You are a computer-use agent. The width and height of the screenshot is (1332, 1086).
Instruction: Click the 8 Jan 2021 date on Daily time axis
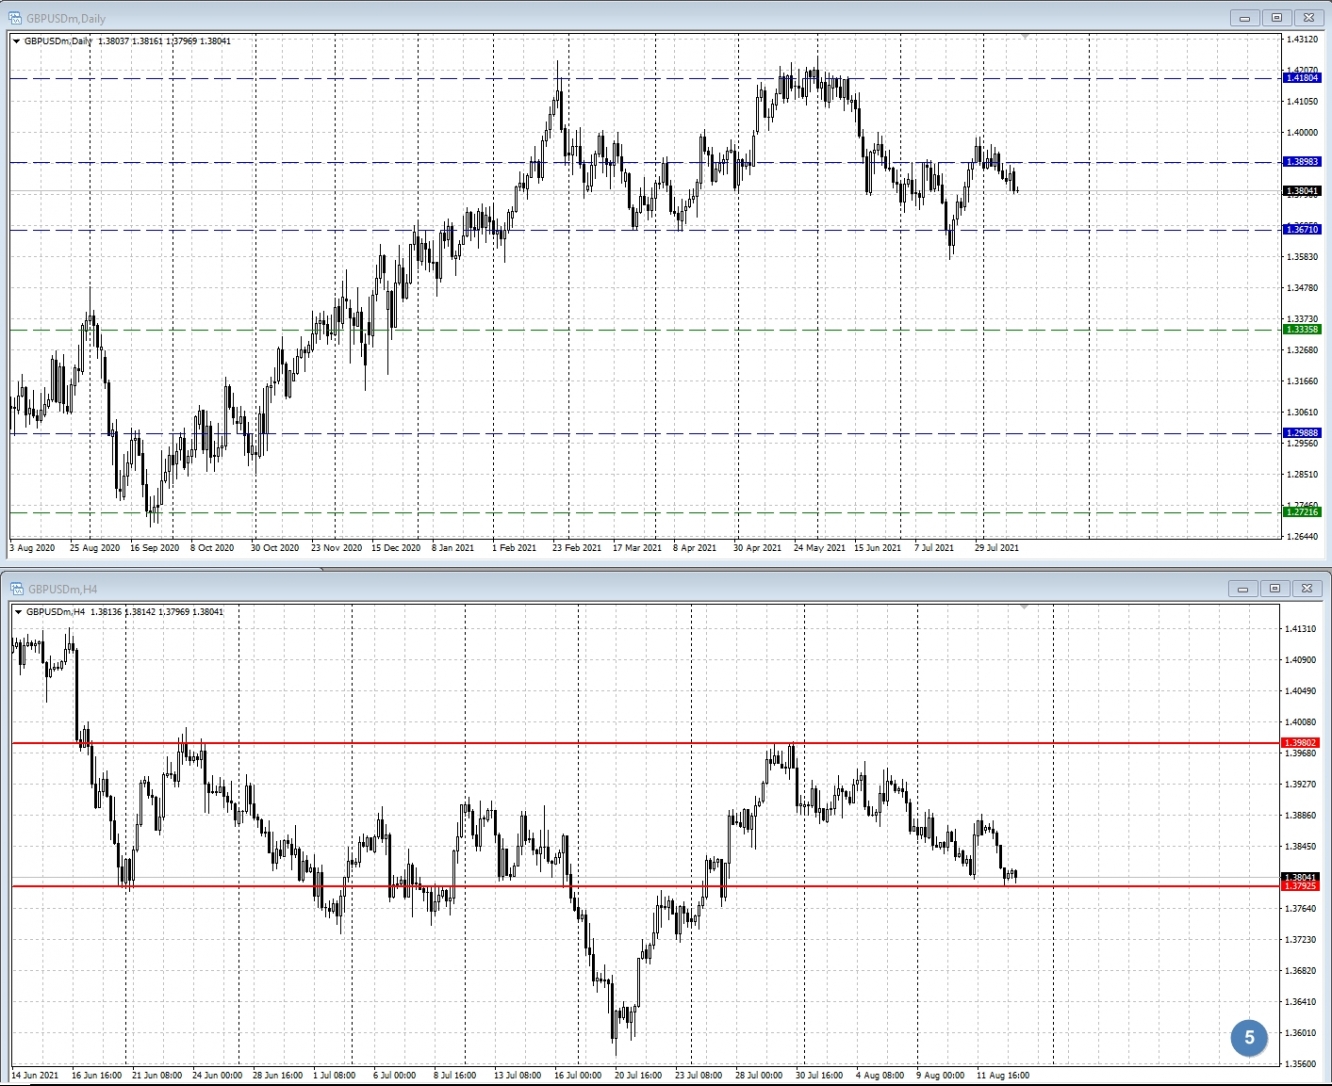tap(453, 548)
